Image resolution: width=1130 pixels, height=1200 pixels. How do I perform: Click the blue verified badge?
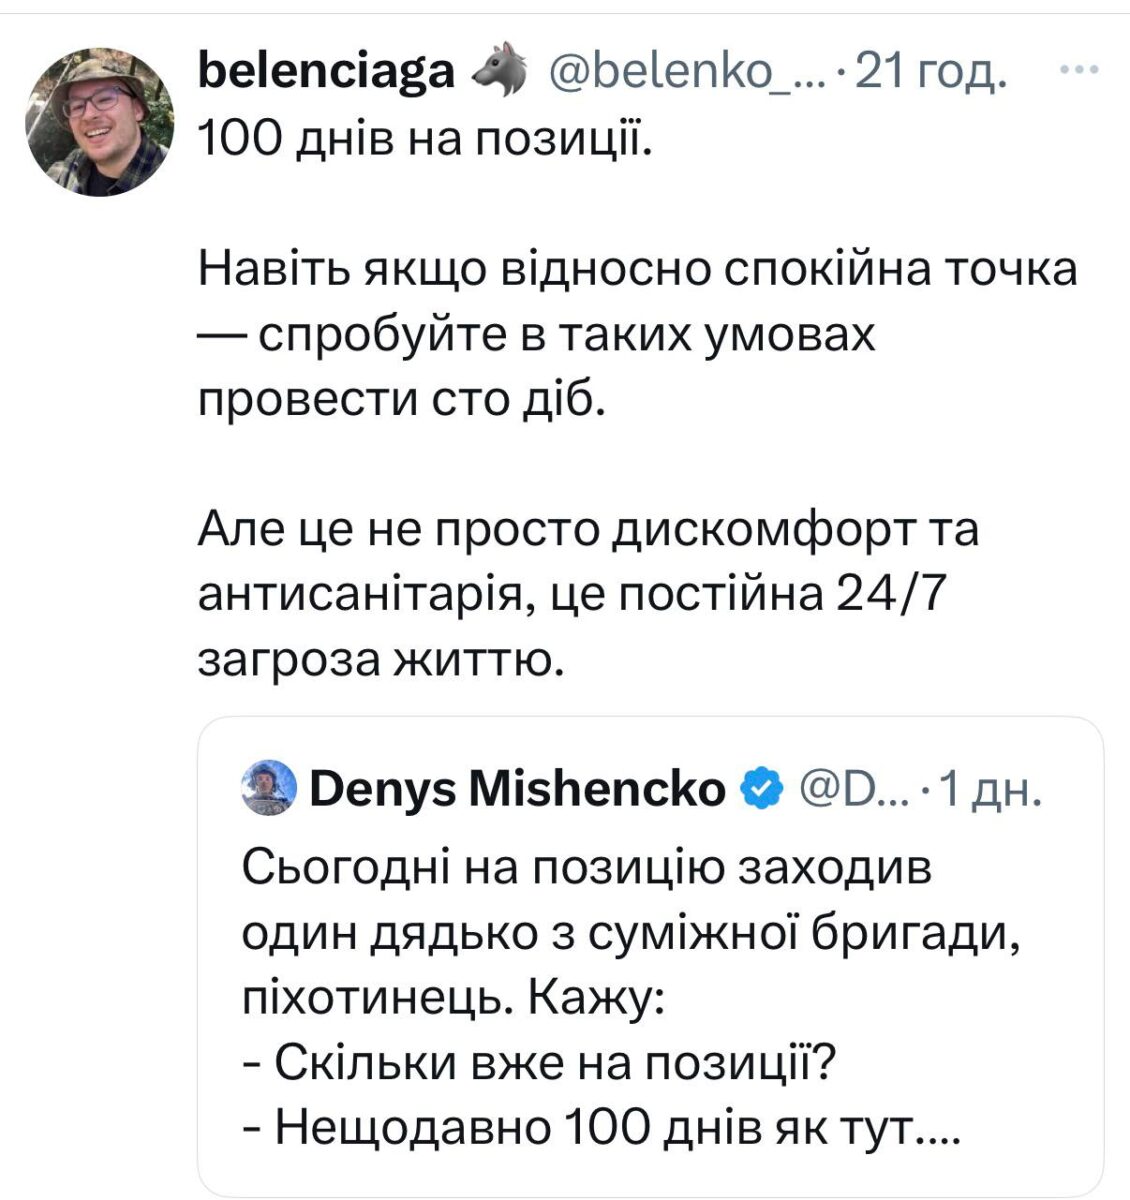pyautogui.click(x=762, y=791)
